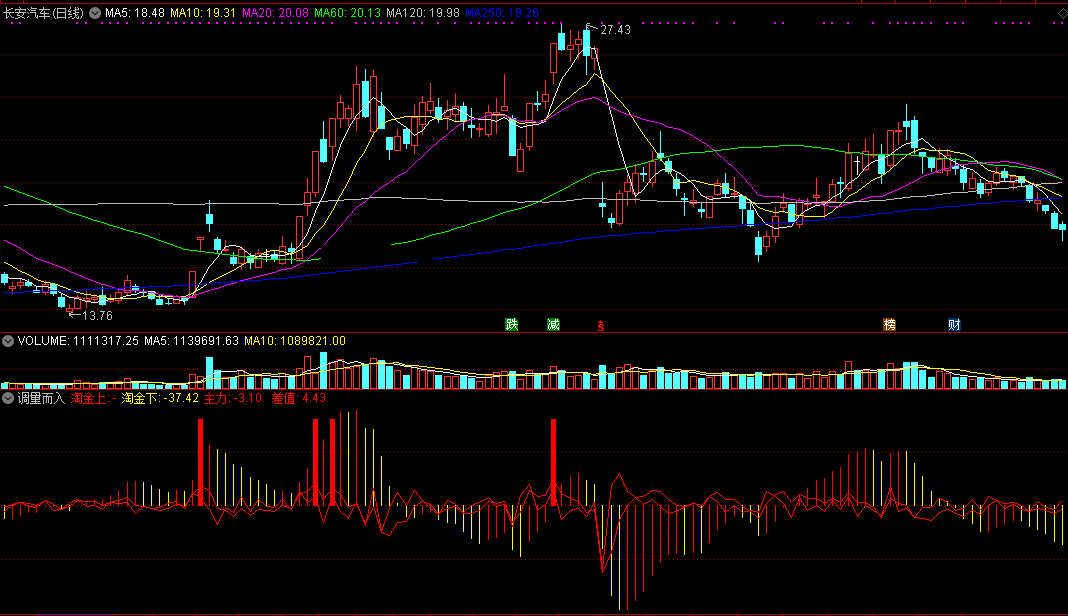
Task: Click the MA250: 19.26 label
Action: click(x=502, y=13)
